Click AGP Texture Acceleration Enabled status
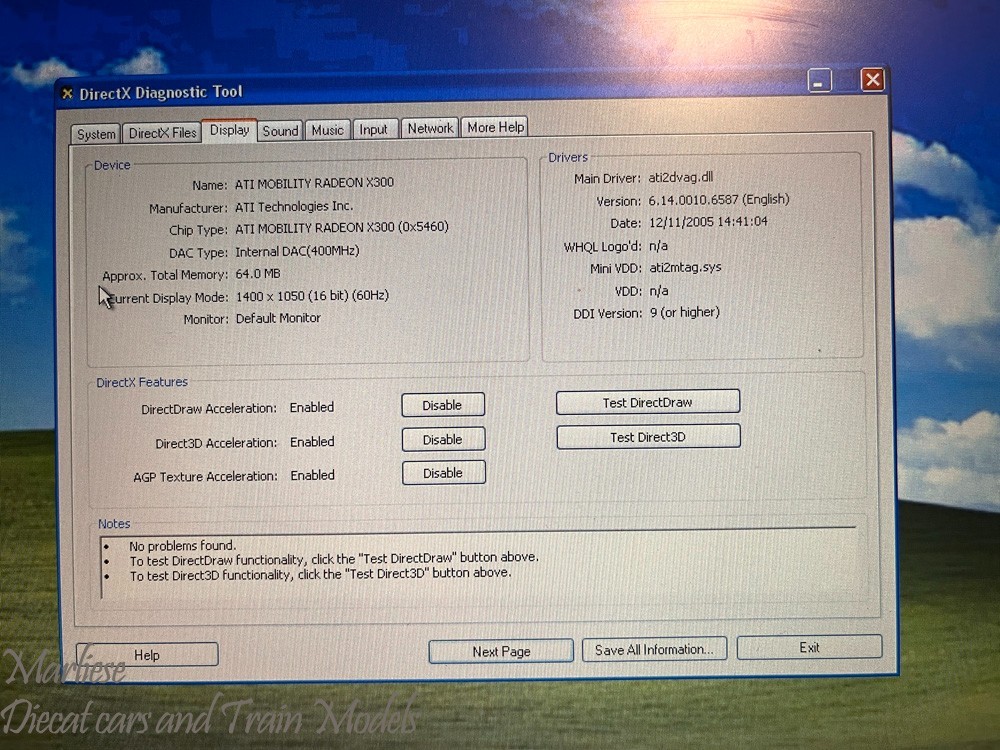The image size is (1000, 750). tap(312, 476)
